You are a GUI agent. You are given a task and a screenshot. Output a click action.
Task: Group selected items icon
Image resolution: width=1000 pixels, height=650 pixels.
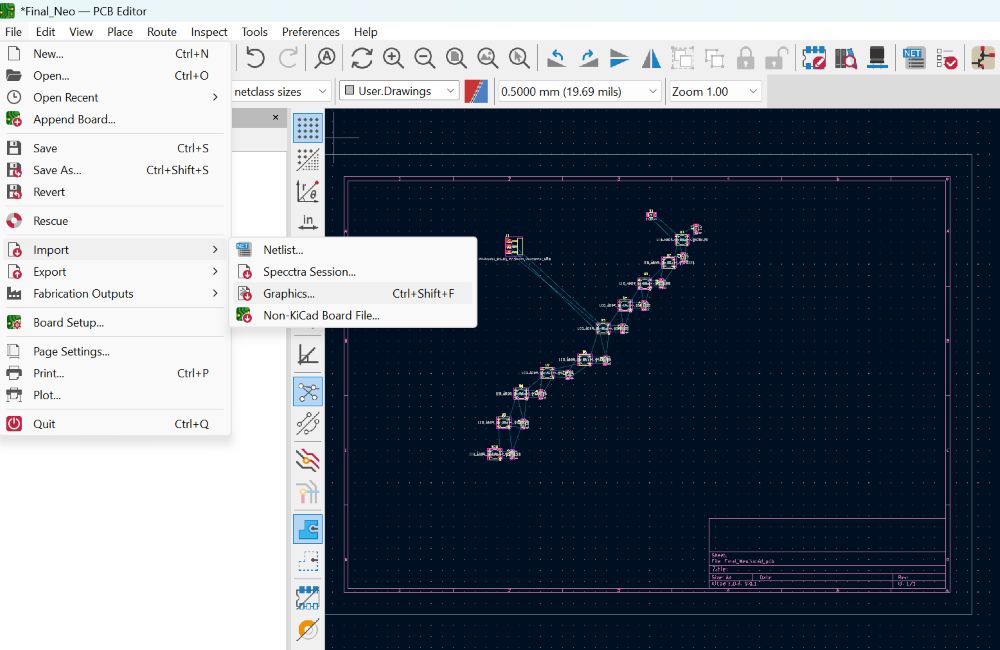[682, 59]
